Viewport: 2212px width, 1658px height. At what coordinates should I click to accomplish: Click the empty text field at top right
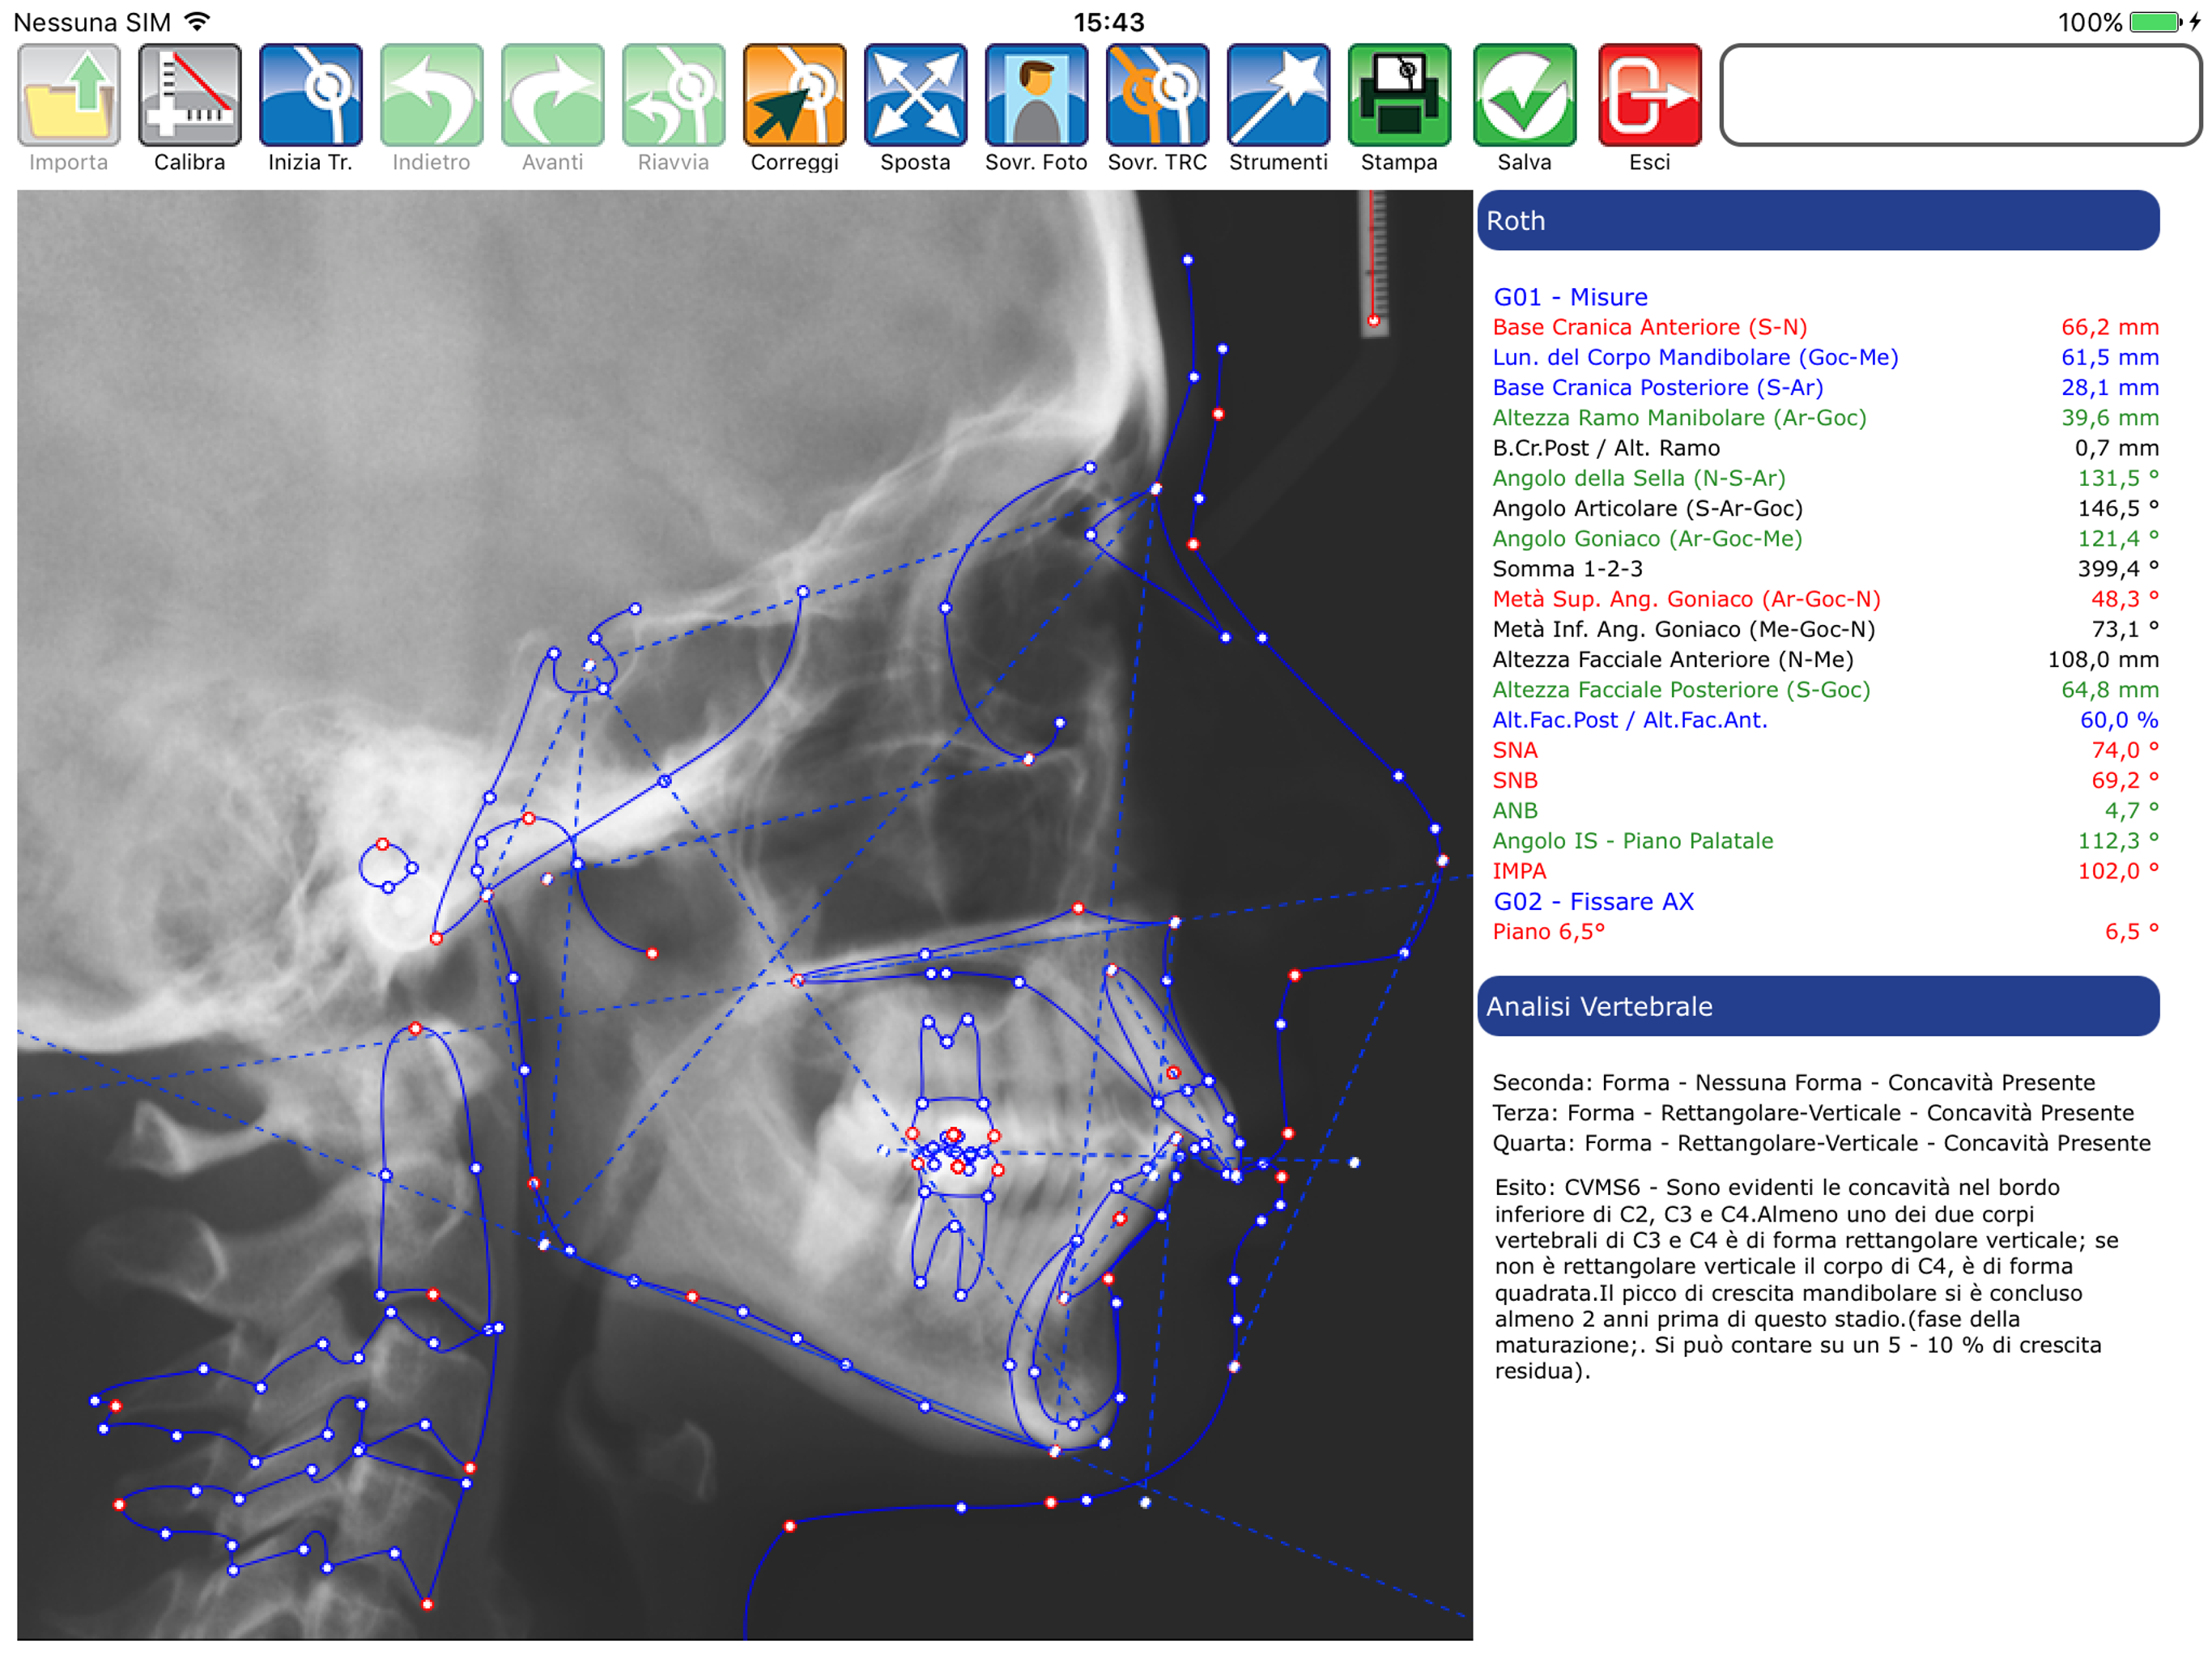pyautogui.click(x=1960, y=95)
